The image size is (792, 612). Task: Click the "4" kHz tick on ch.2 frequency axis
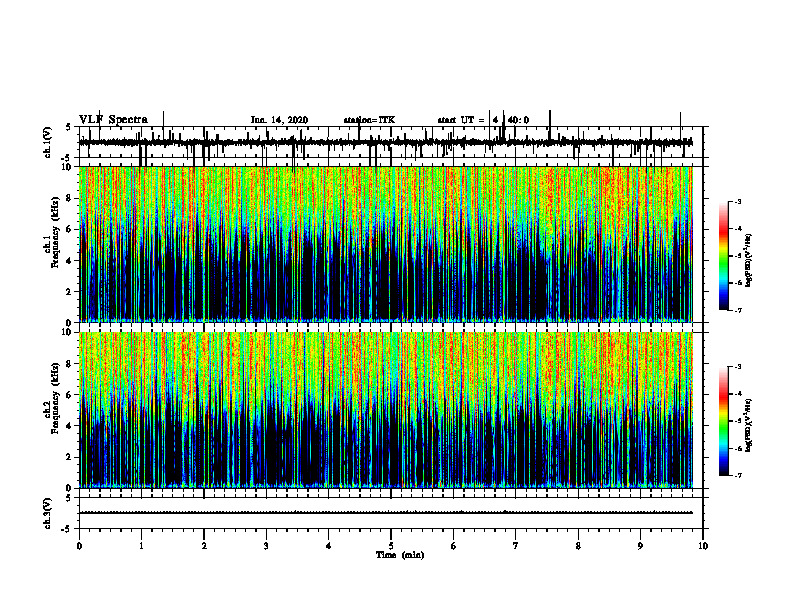point(70,426)
